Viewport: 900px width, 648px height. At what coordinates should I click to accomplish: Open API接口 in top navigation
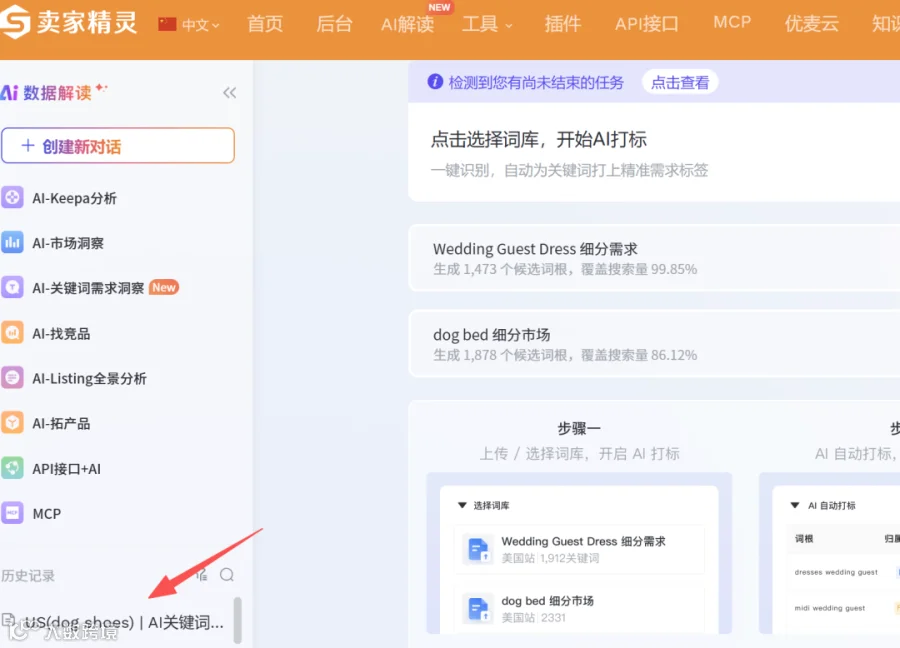(x=647, y=24)
